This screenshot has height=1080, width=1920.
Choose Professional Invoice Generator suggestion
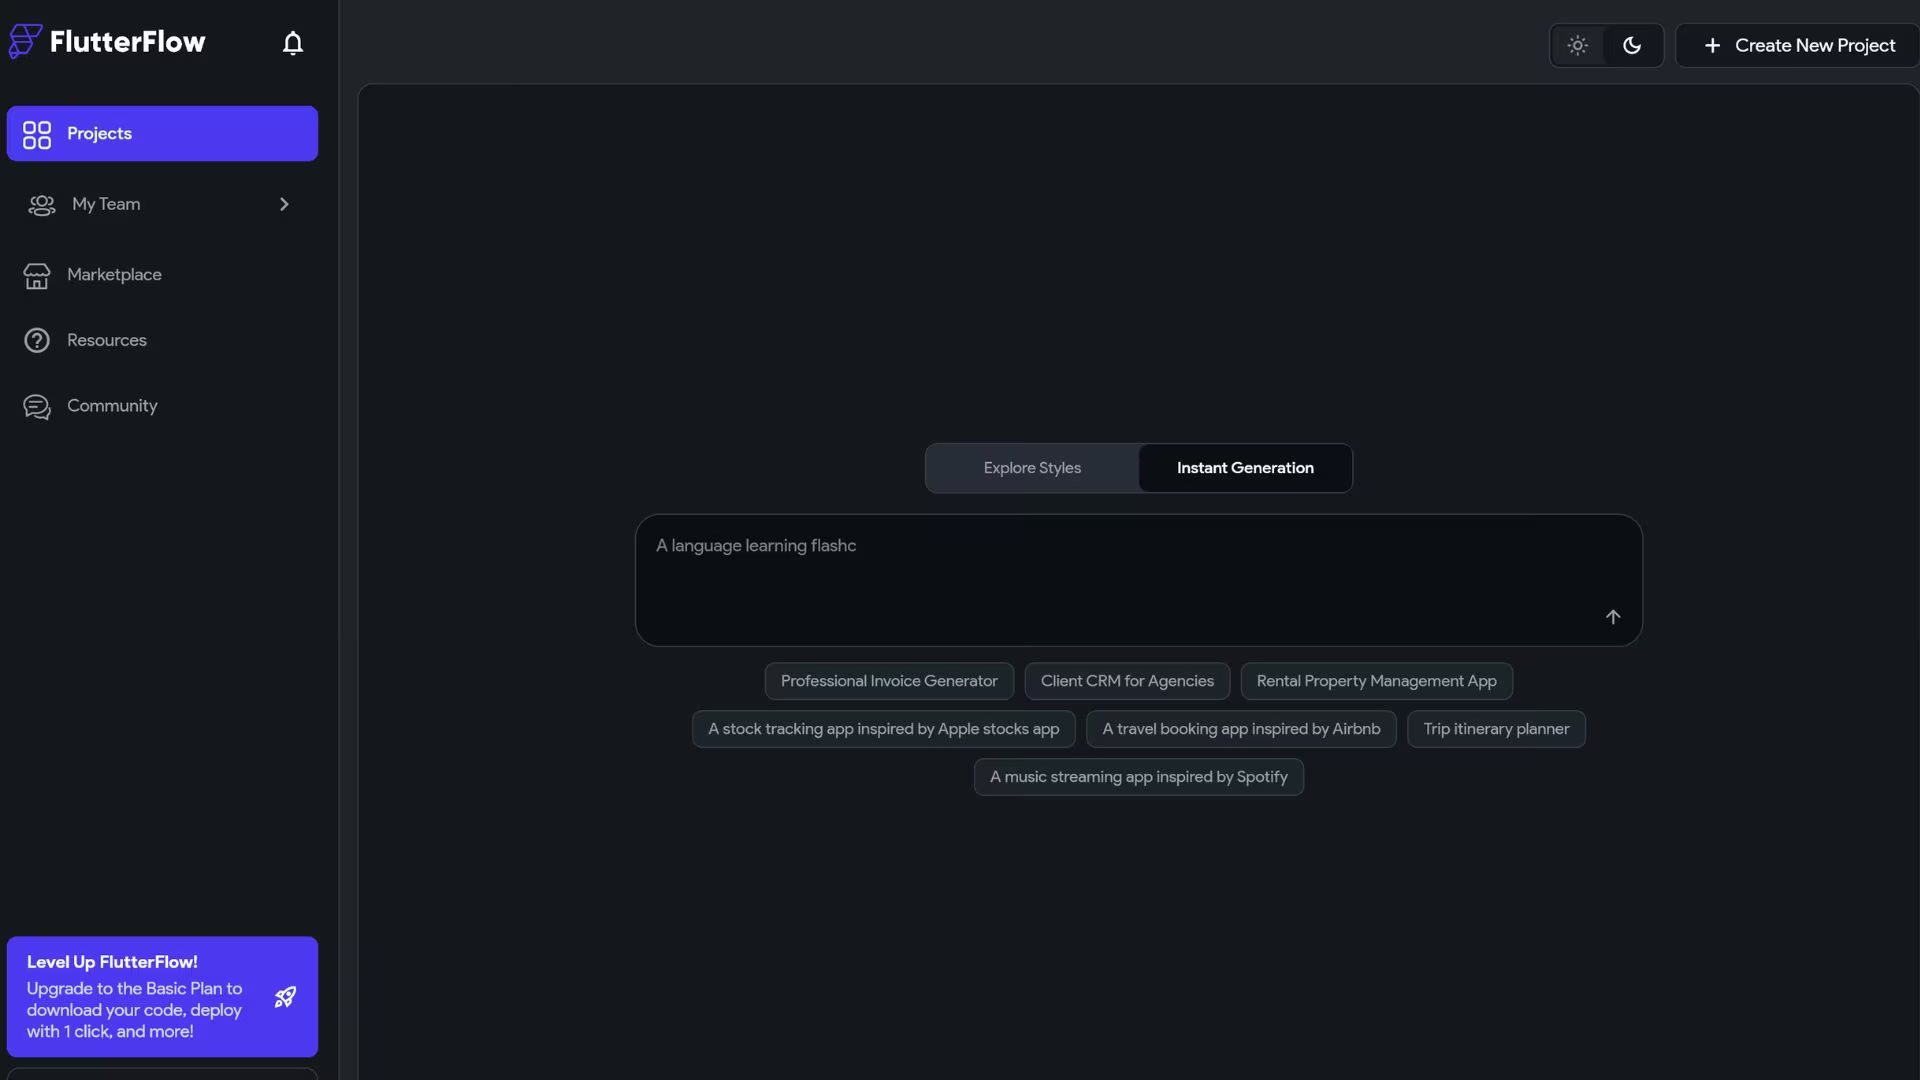tap(889, 681)
